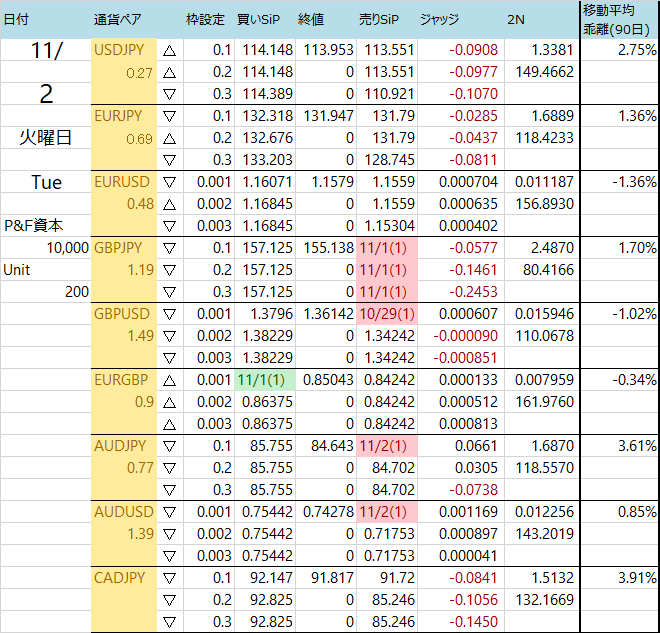
Task: Select the 買いSiP column header
Action: click(x=258, y=19)
